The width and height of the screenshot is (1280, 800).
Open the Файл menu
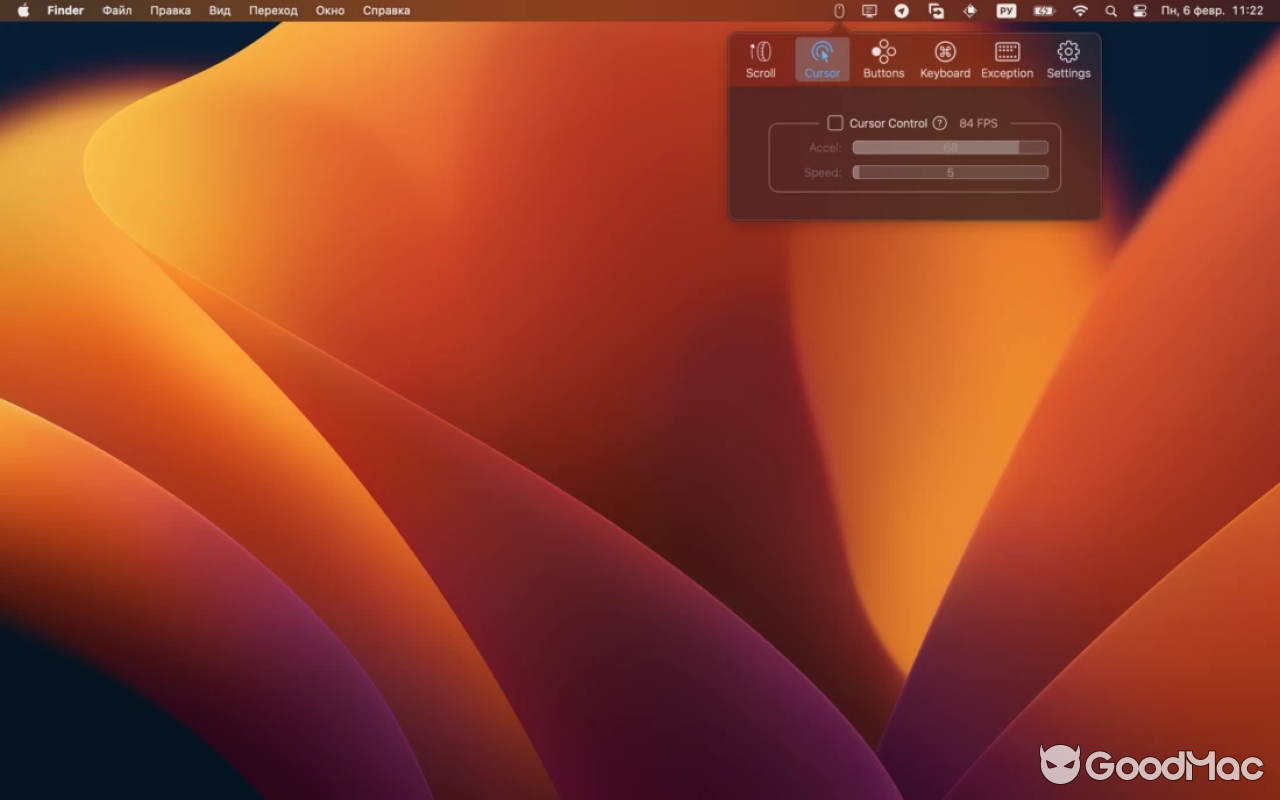tap(116, 11)
